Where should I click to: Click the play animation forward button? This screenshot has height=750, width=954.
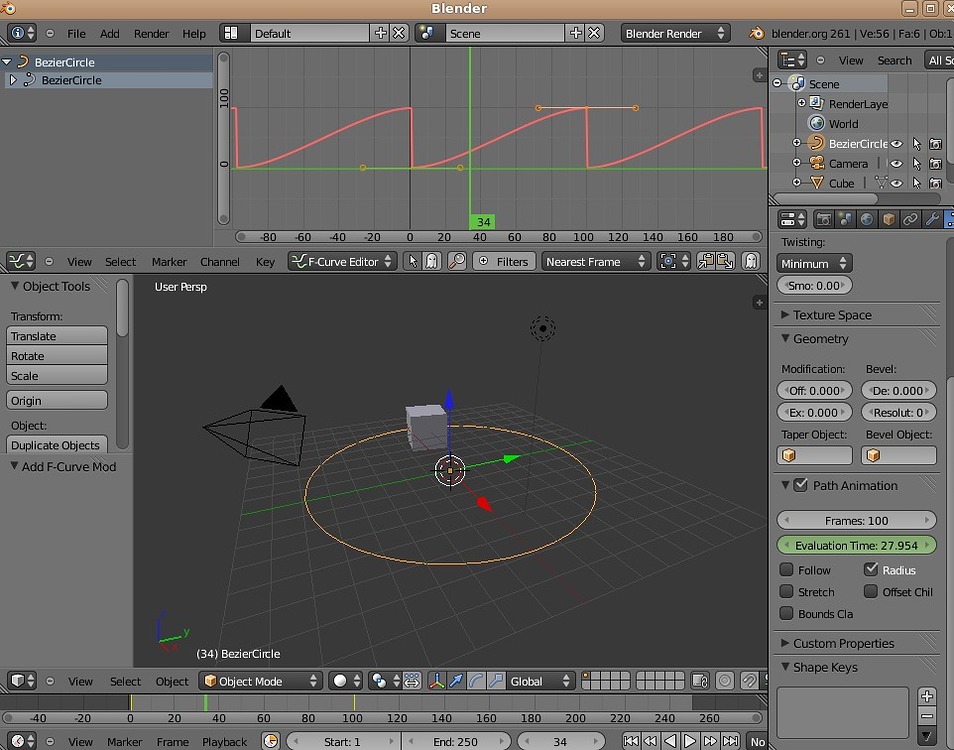click(690, 741)
